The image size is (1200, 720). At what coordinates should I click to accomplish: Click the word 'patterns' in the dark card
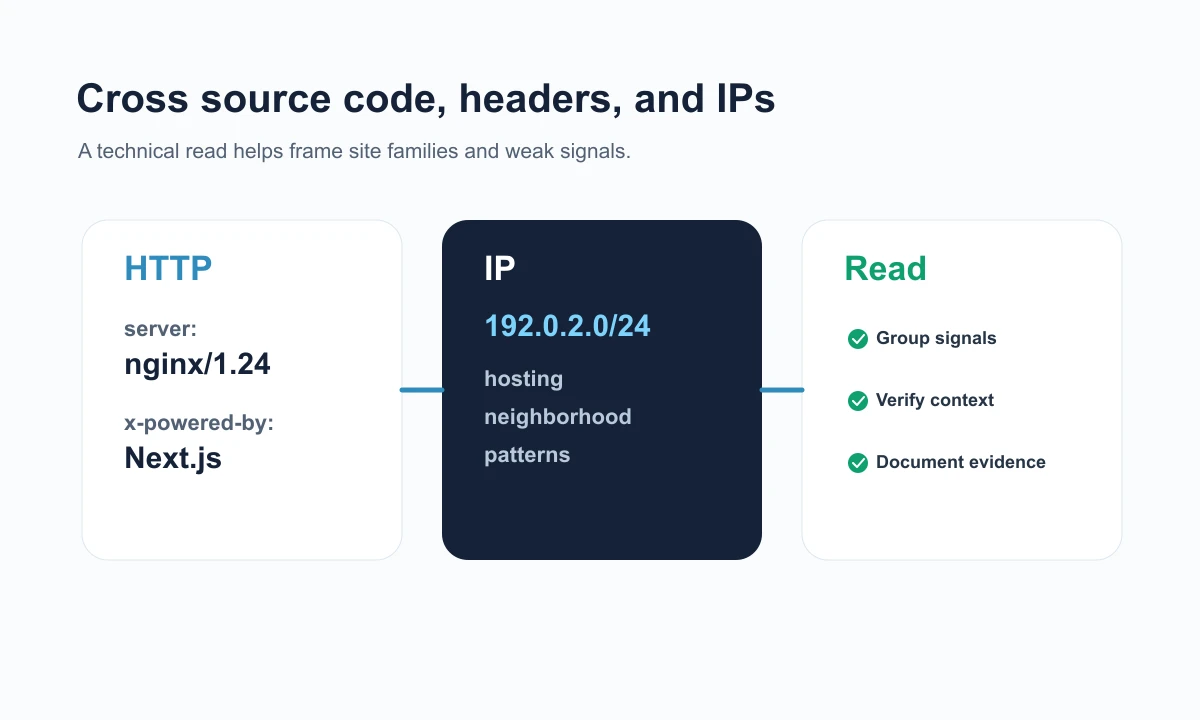[527, 455]
